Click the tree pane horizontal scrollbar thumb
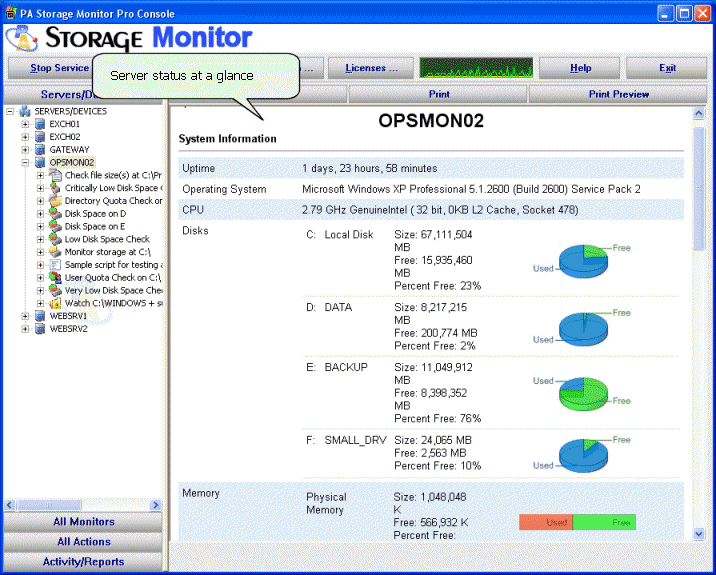 (49, 505)
